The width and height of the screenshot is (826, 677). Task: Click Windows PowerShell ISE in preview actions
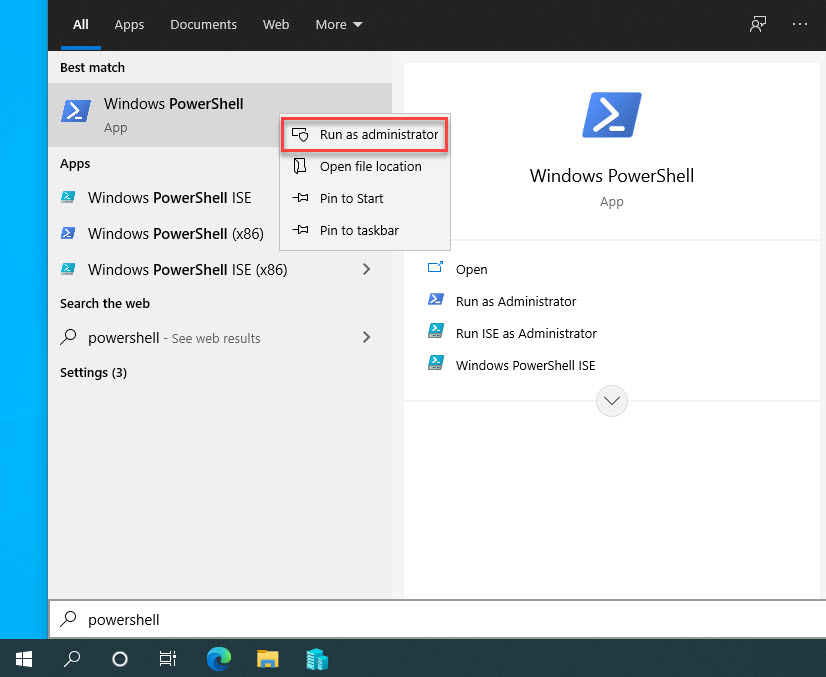525,366
